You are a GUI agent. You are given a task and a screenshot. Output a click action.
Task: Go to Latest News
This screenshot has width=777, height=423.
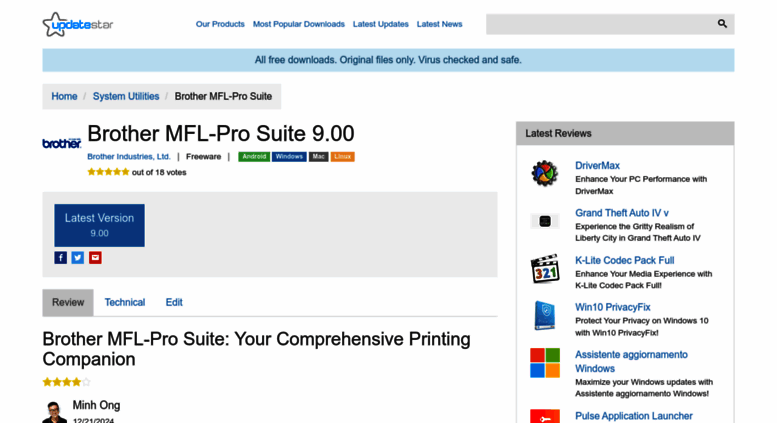(x=439, y=24)
